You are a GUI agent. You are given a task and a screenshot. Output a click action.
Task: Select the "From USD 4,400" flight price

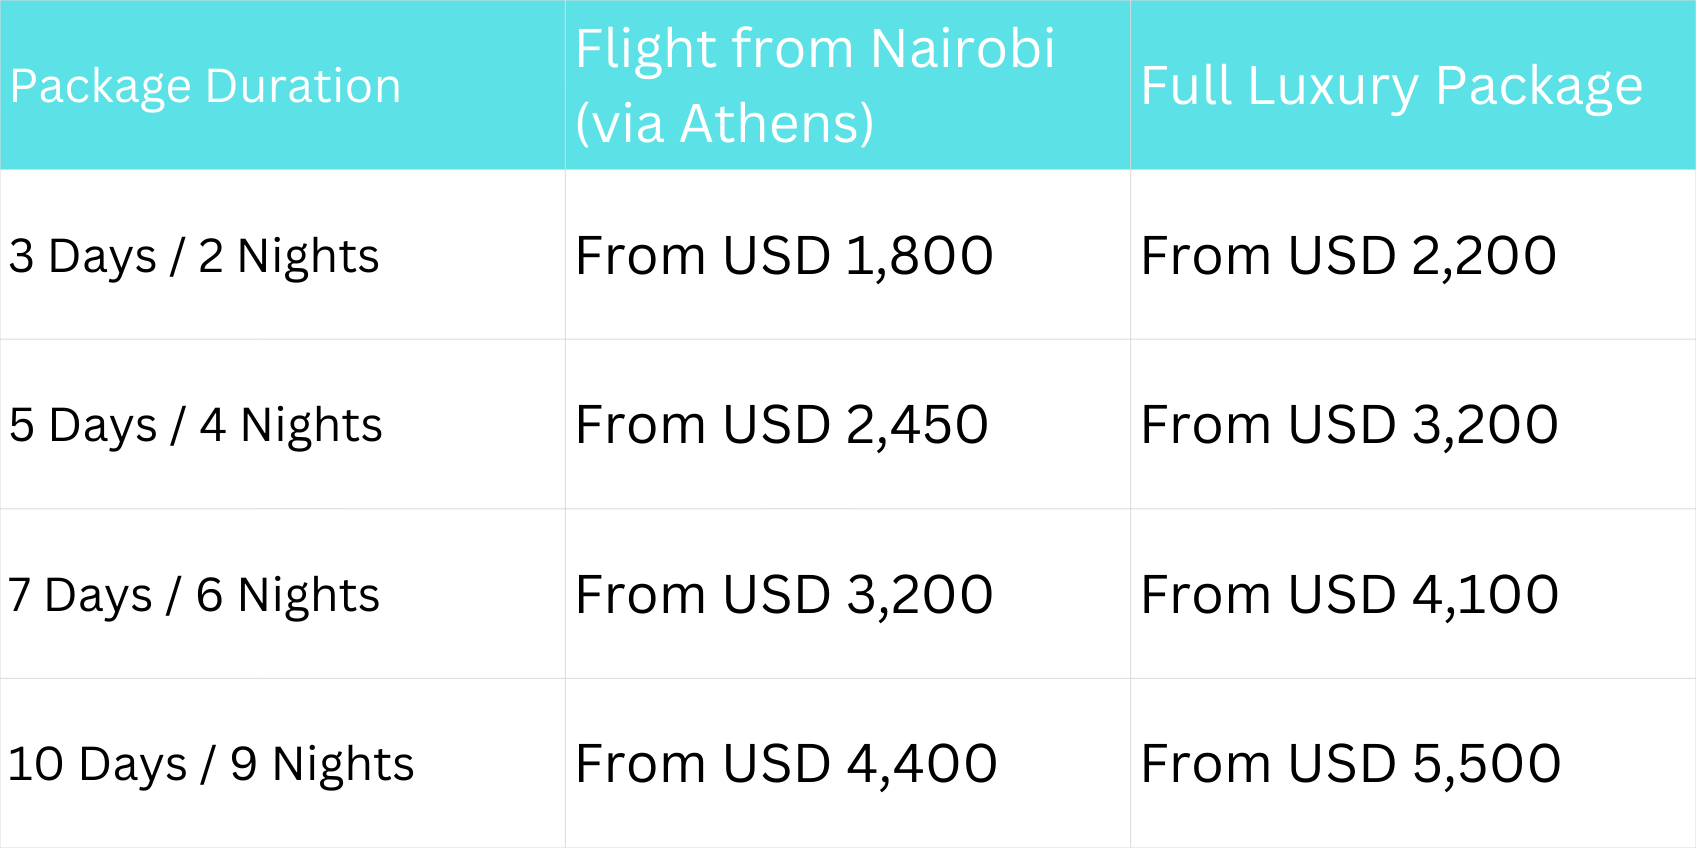pos(786,764)
